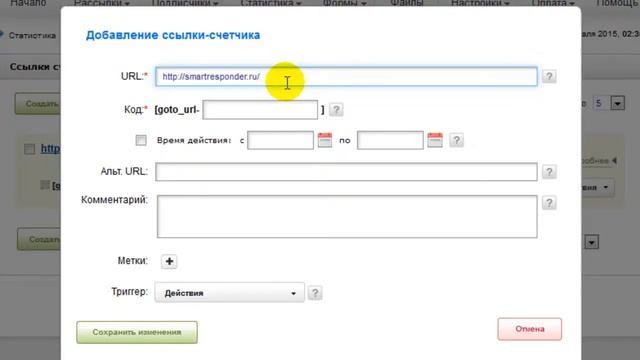
Task: Click the lower Создать button behind the dialog
Action: (x=39, y=239)
